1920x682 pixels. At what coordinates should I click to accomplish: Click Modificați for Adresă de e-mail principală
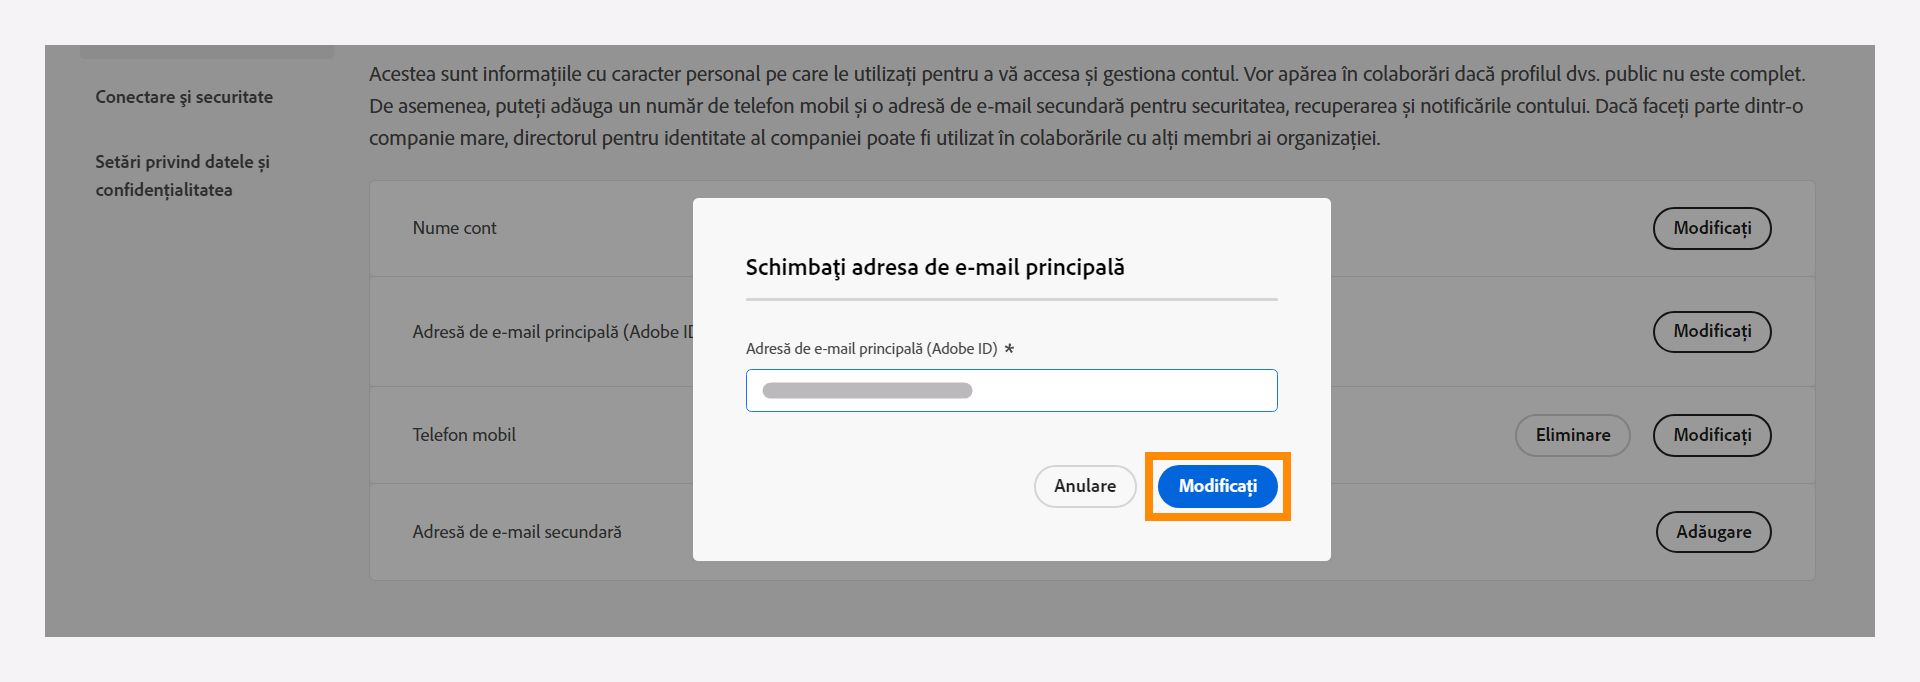pos(1712,331)
